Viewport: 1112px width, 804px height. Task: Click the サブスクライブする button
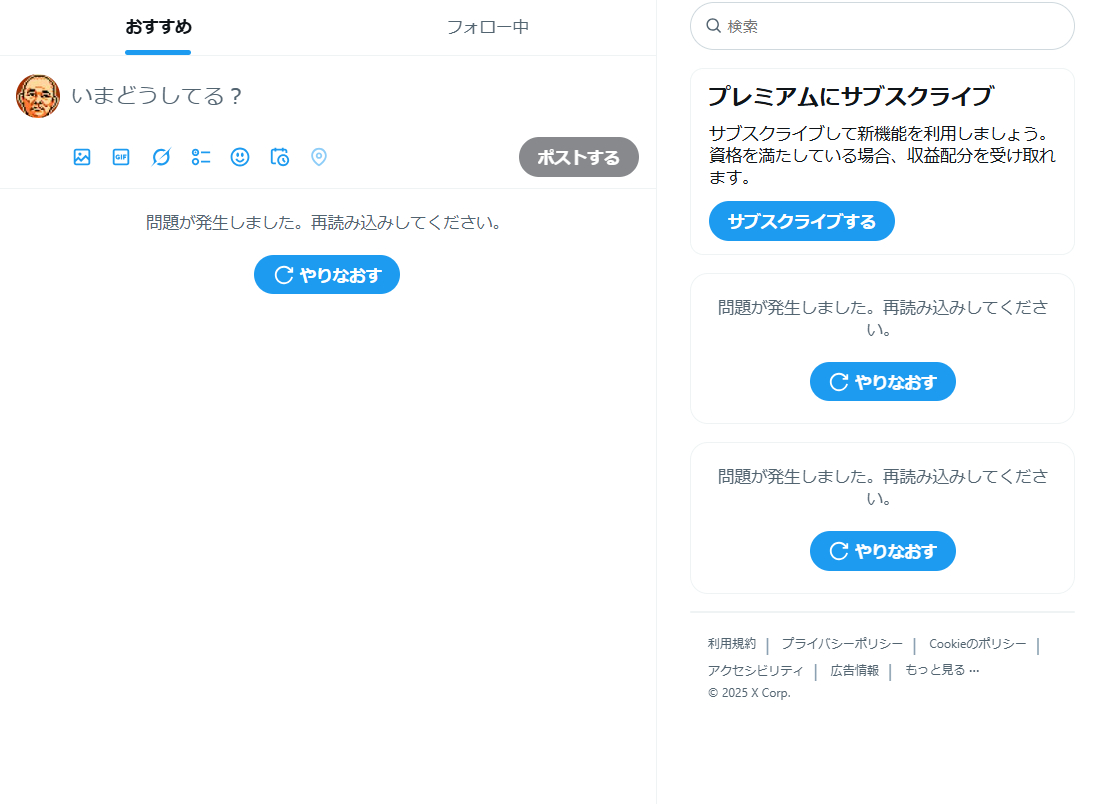tap(801, 221)
